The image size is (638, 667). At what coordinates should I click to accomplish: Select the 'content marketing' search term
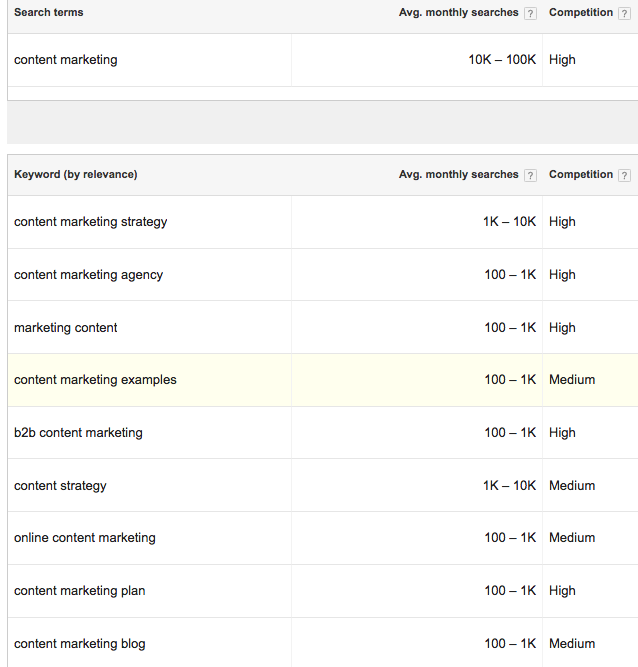click(66, 60)
